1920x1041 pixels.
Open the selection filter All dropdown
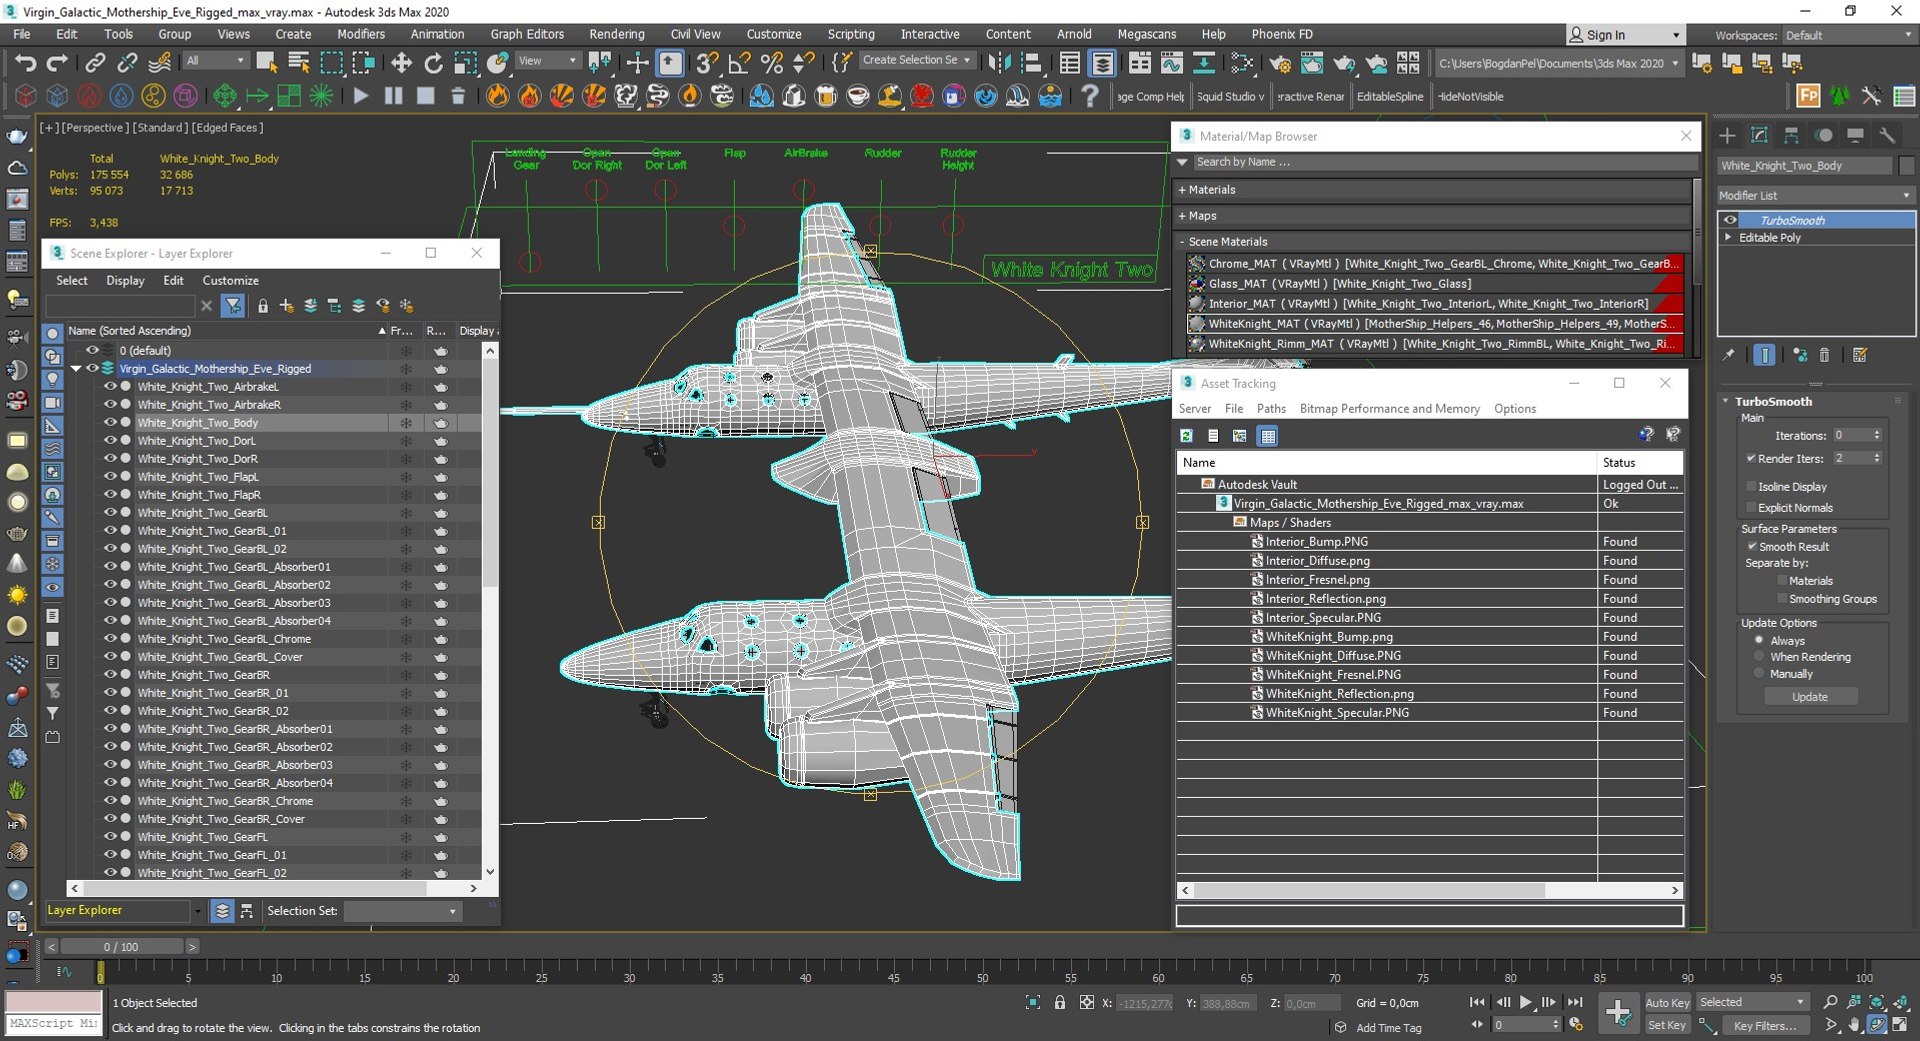[215, 61]
